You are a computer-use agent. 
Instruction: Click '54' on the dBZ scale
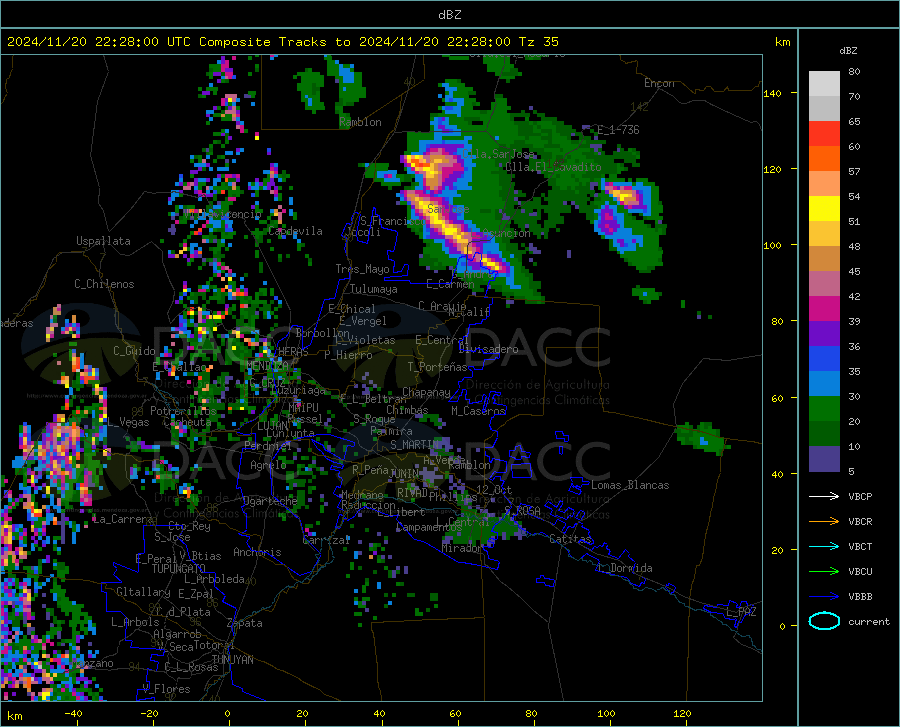(x=854, y=197)
